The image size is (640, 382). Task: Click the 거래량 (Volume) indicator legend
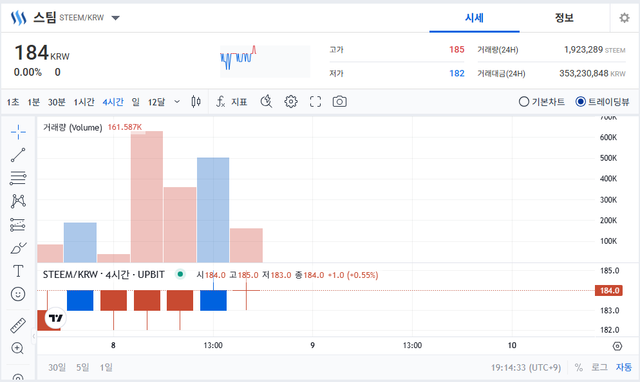pyautogui.click(x=73, y=127)
